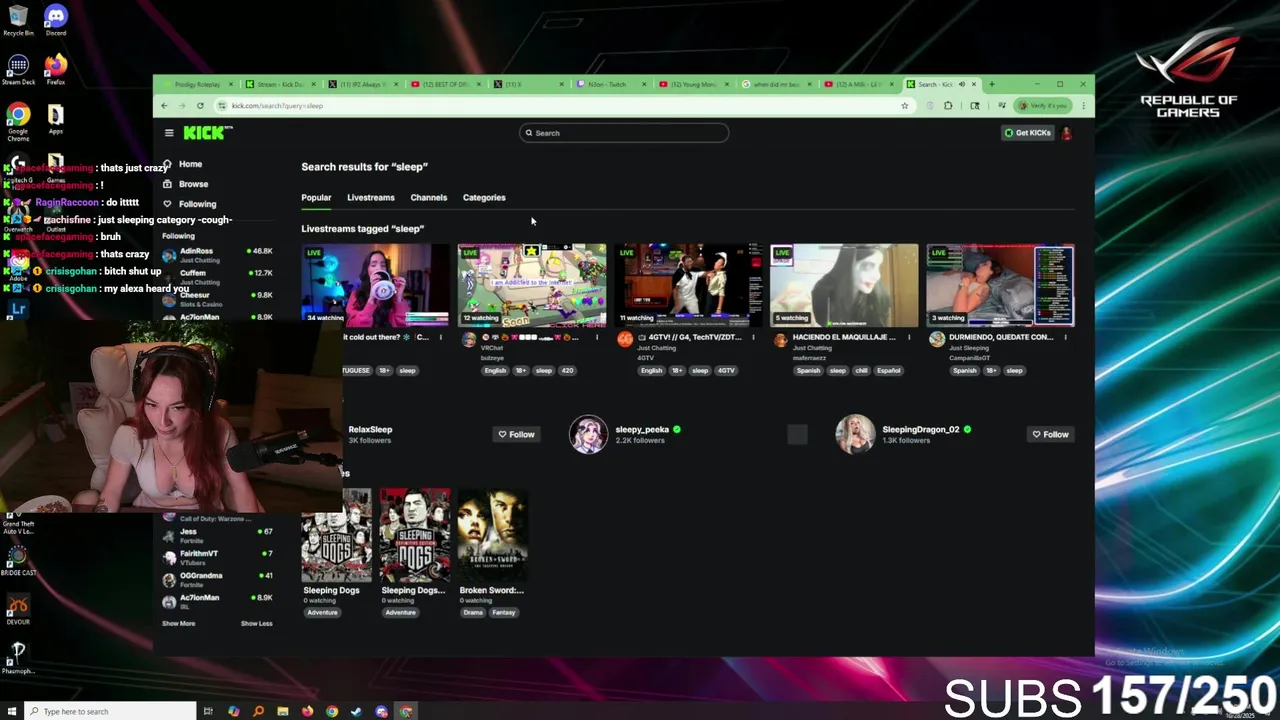The width and height of the screenshot is (1280, 720).
Task: Open the Home icon in Kick sidebar
Action: coord(168,164)
